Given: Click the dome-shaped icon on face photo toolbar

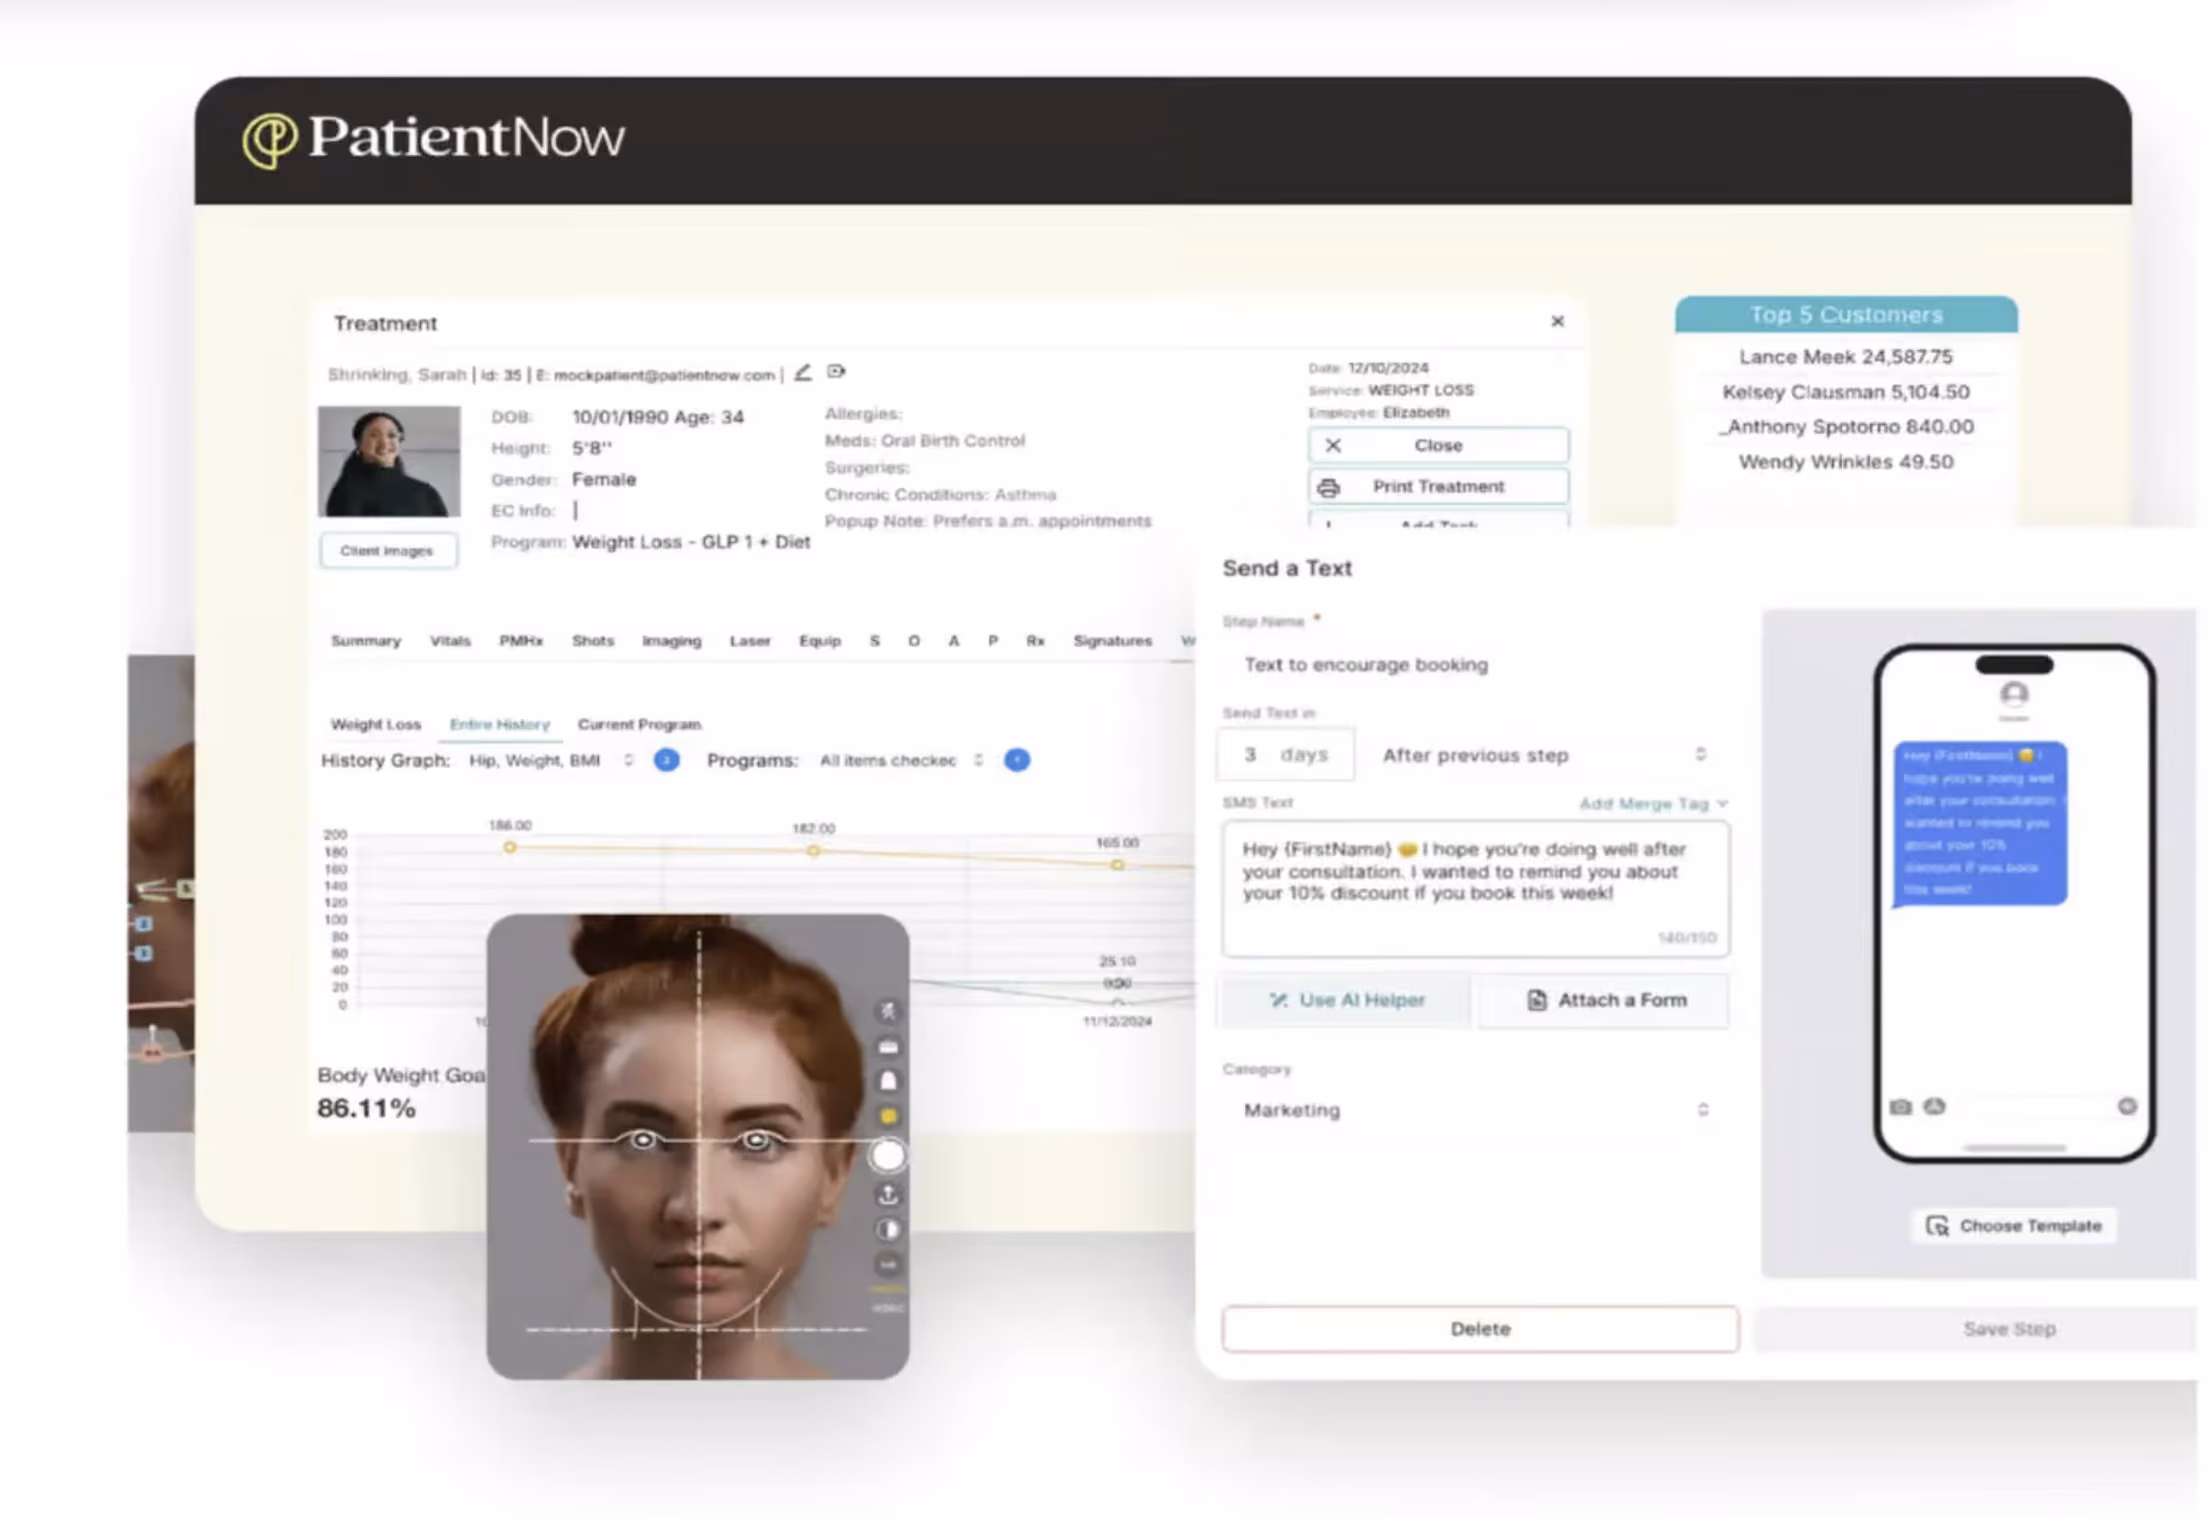Looking at the screenshot, I should point(887,1081).
